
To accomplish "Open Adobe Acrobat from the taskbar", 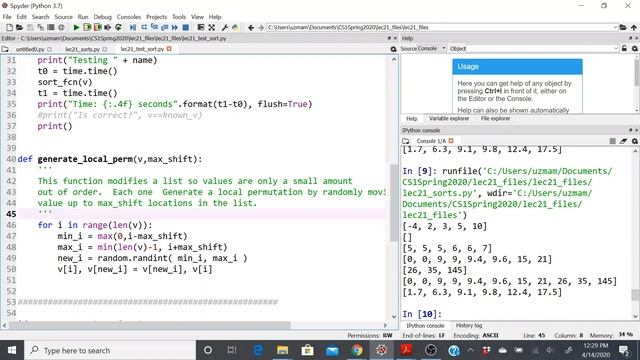I will [406, 350].
